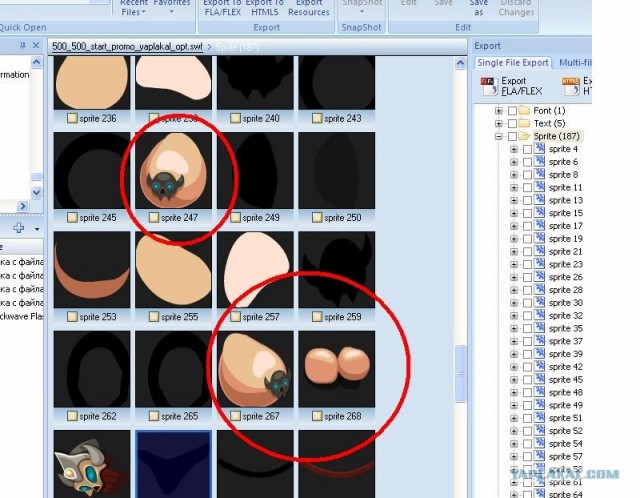
Task: Select Text (5) folder label
Action: click(549, 123)
